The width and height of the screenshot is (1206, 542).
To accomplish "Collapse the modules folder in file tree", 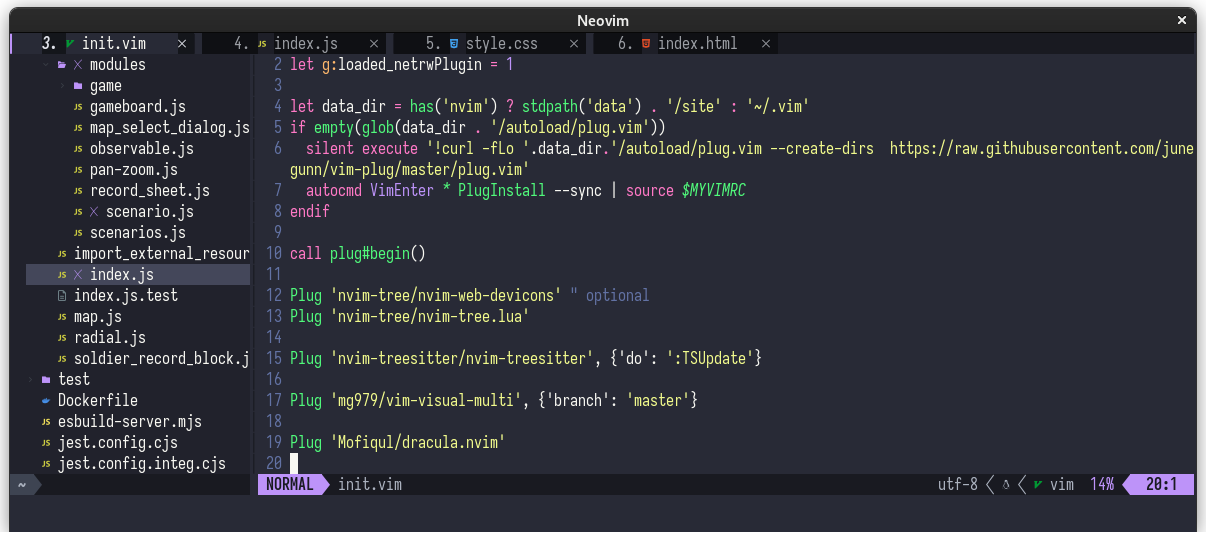I will tap(46, 65).
